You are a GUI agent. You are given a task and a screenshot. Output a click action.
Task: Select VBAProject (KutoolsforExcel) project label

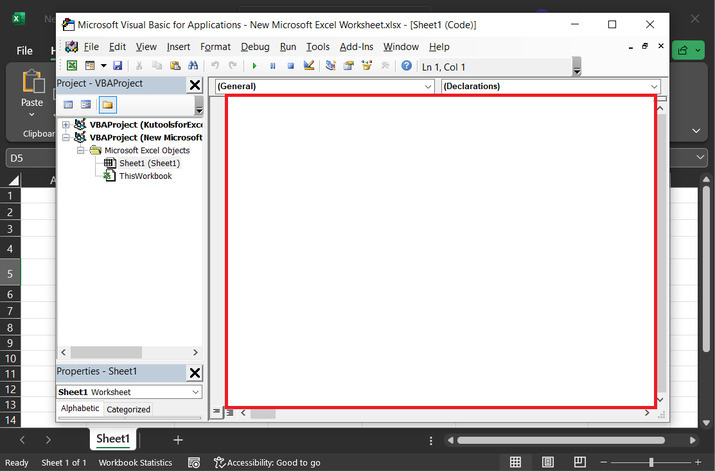146,124
